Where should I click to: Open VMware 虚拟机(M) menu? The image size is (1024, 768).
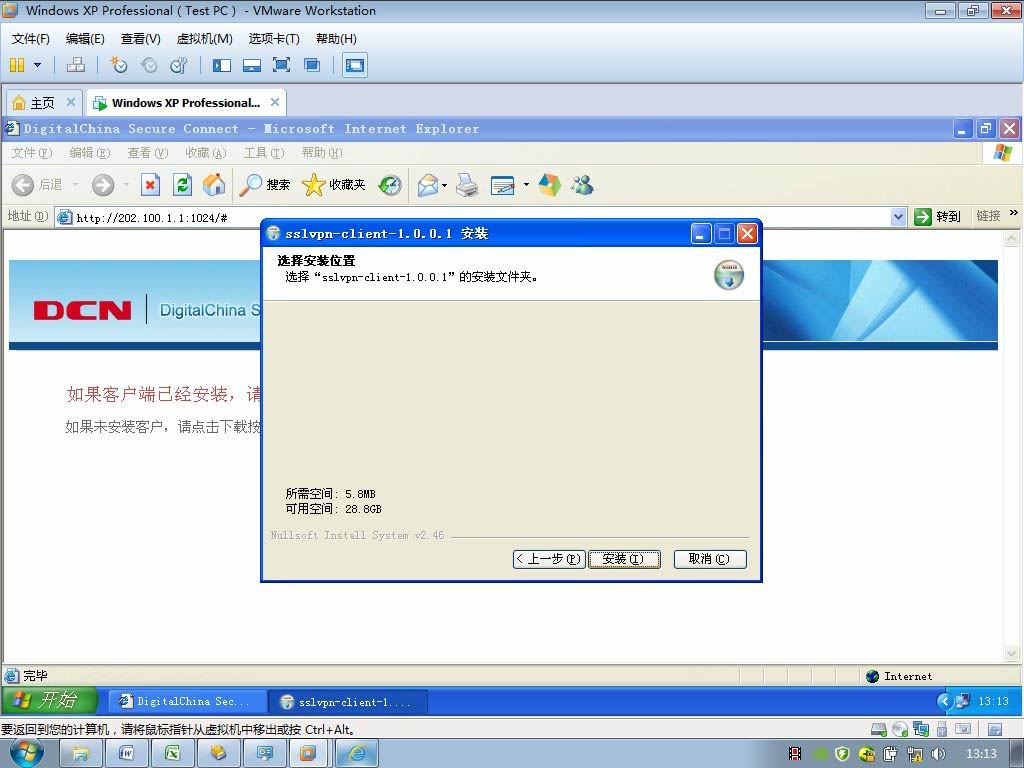tap(204, 39)
